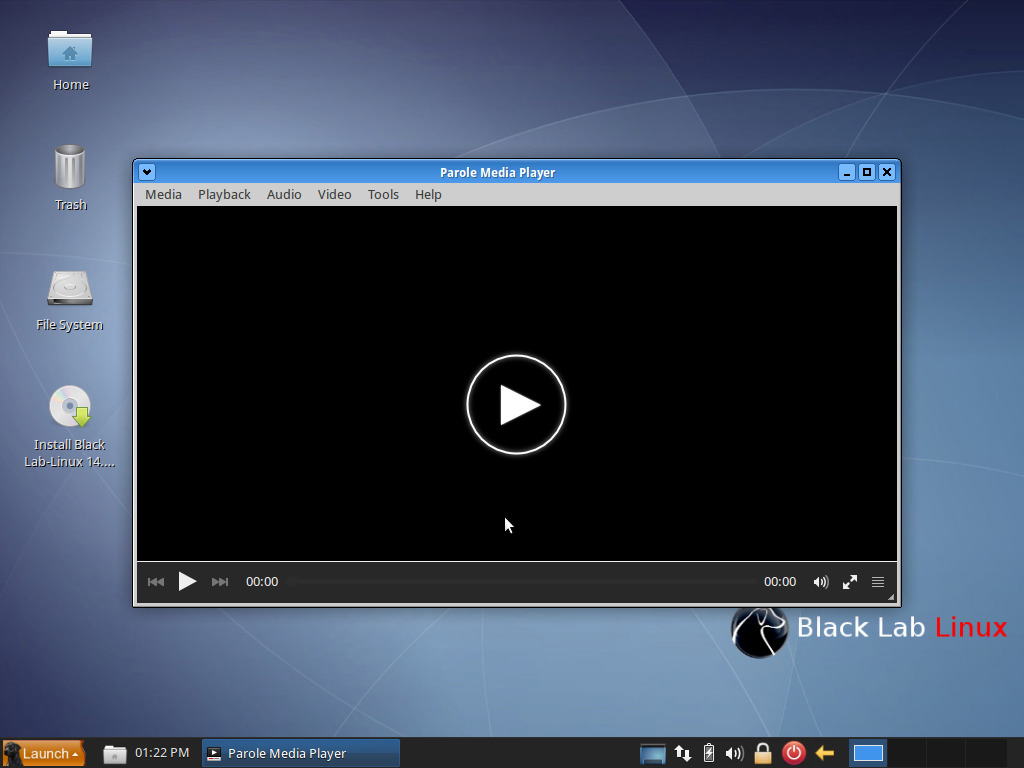This screenshot has width=1024, height=768.
Task: Open the Audio menu
Action: tap(284, 195)
